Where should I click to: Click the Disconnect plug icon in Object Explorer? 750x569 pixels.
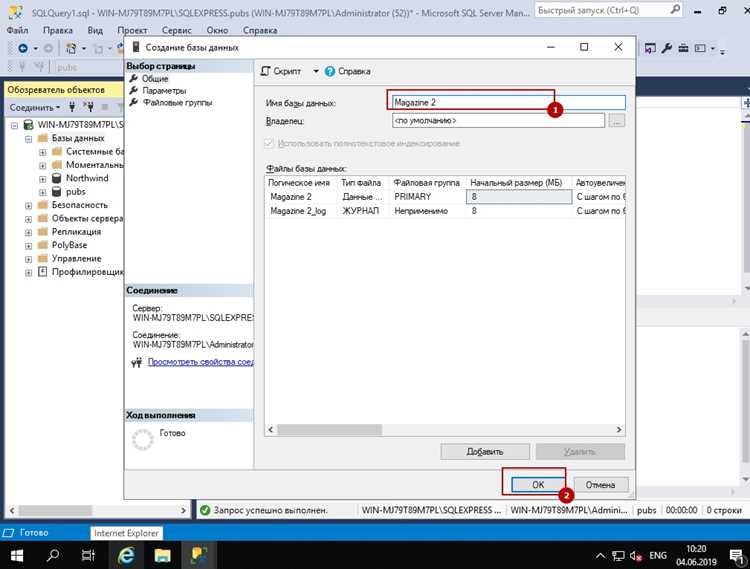coord(88,107)
